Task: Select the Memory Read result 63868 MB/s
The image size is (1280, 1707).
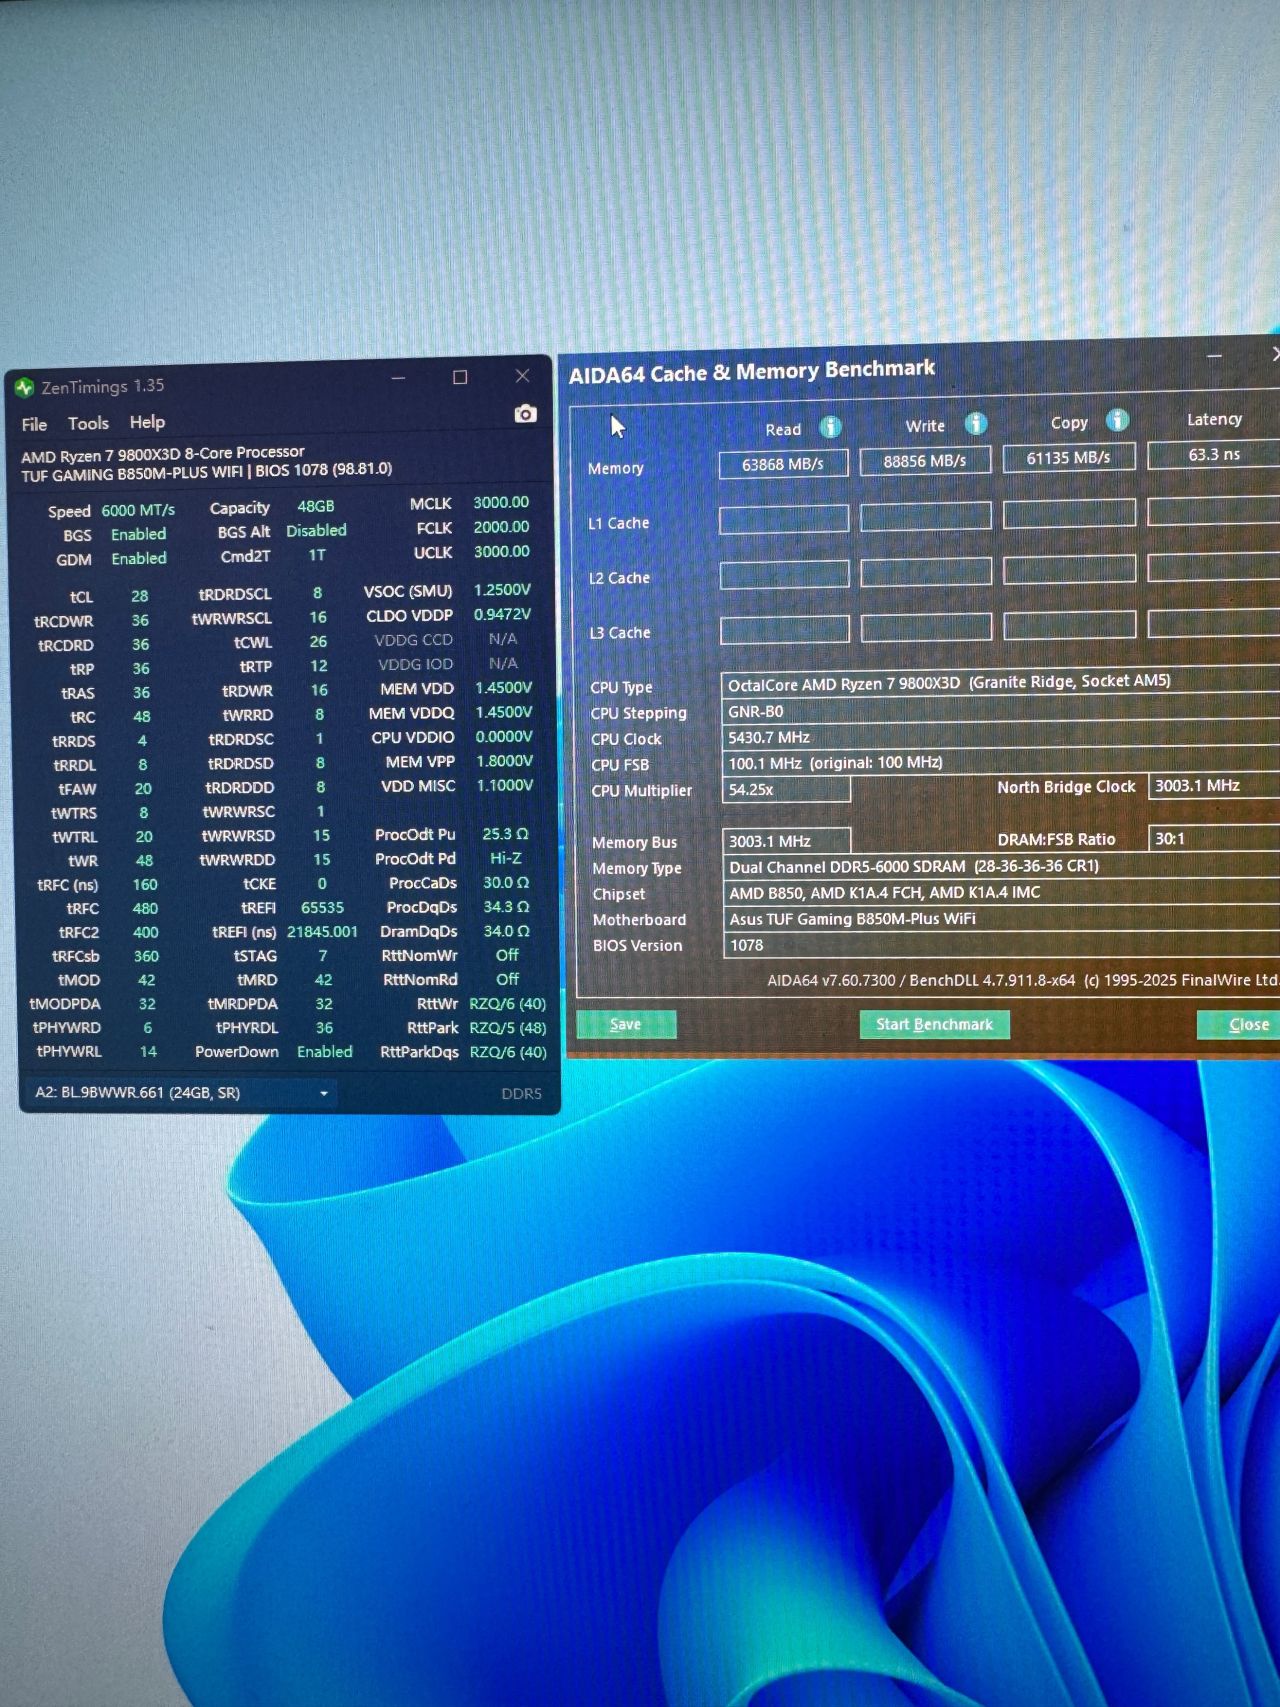Action: (x=783, y=464)
